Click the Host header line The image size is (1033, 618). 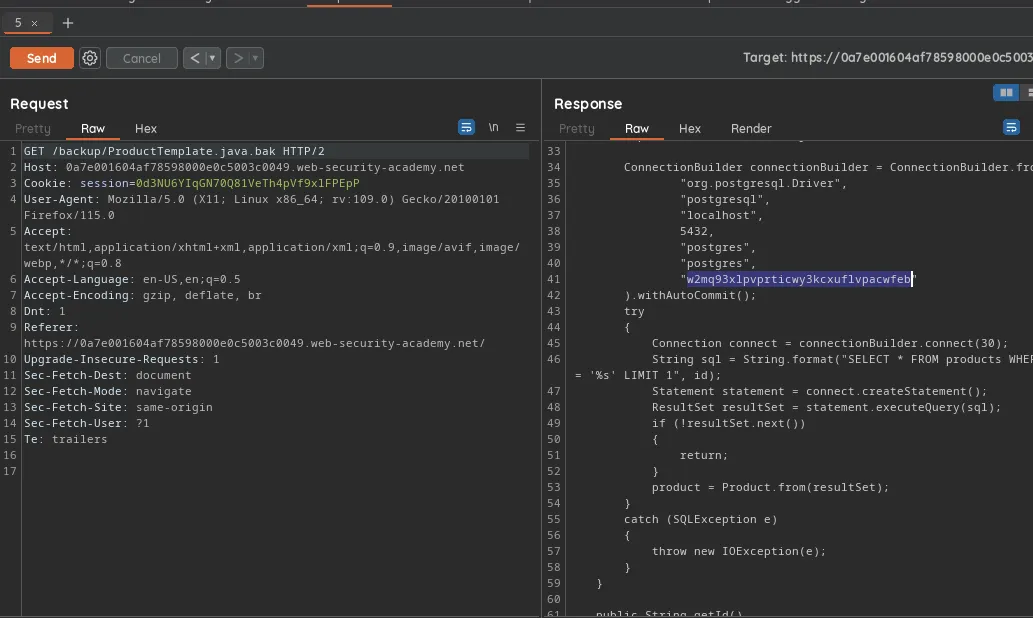point(244,167)
